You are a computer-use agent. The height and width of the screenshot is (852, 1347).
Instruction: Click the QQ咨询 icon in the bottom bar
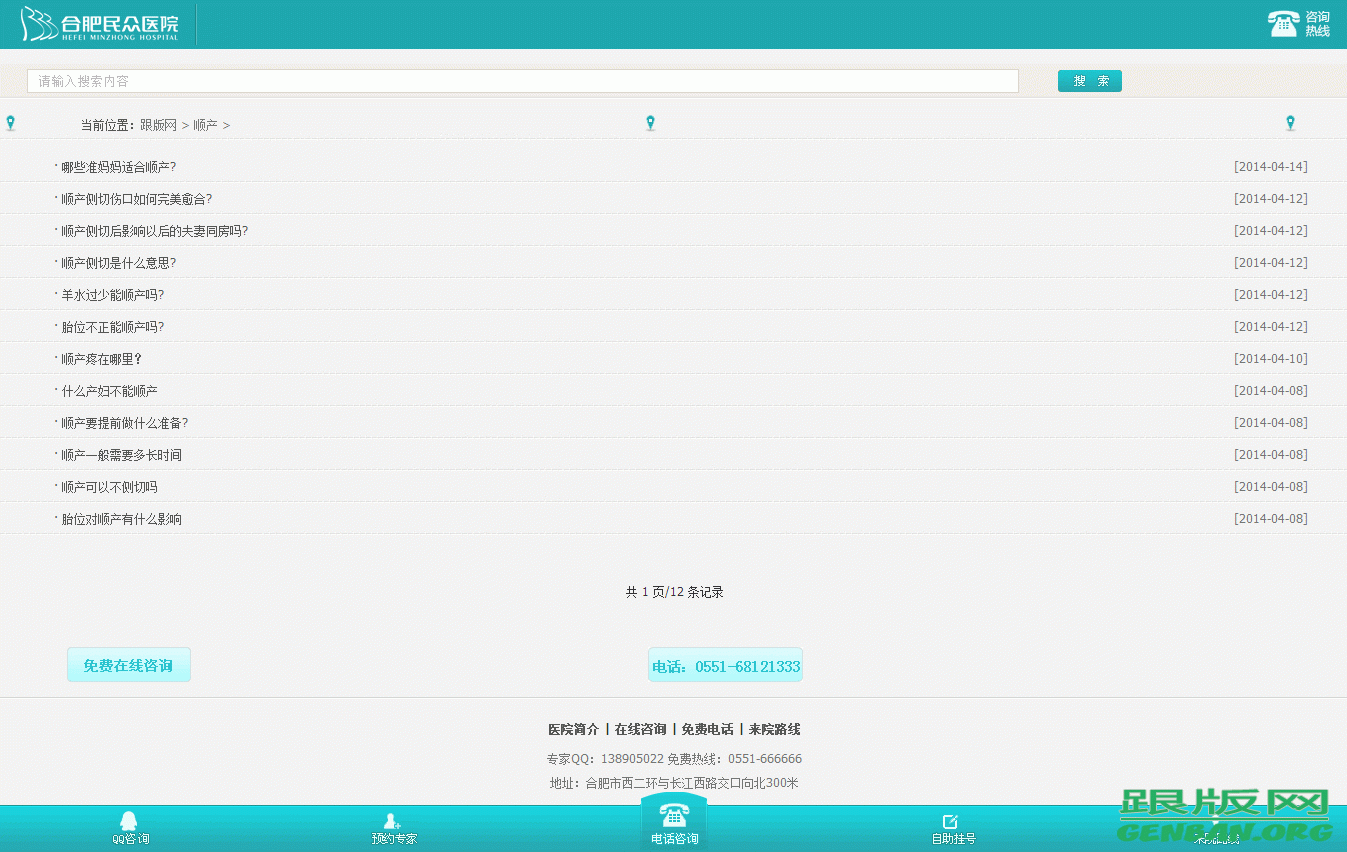130,825
